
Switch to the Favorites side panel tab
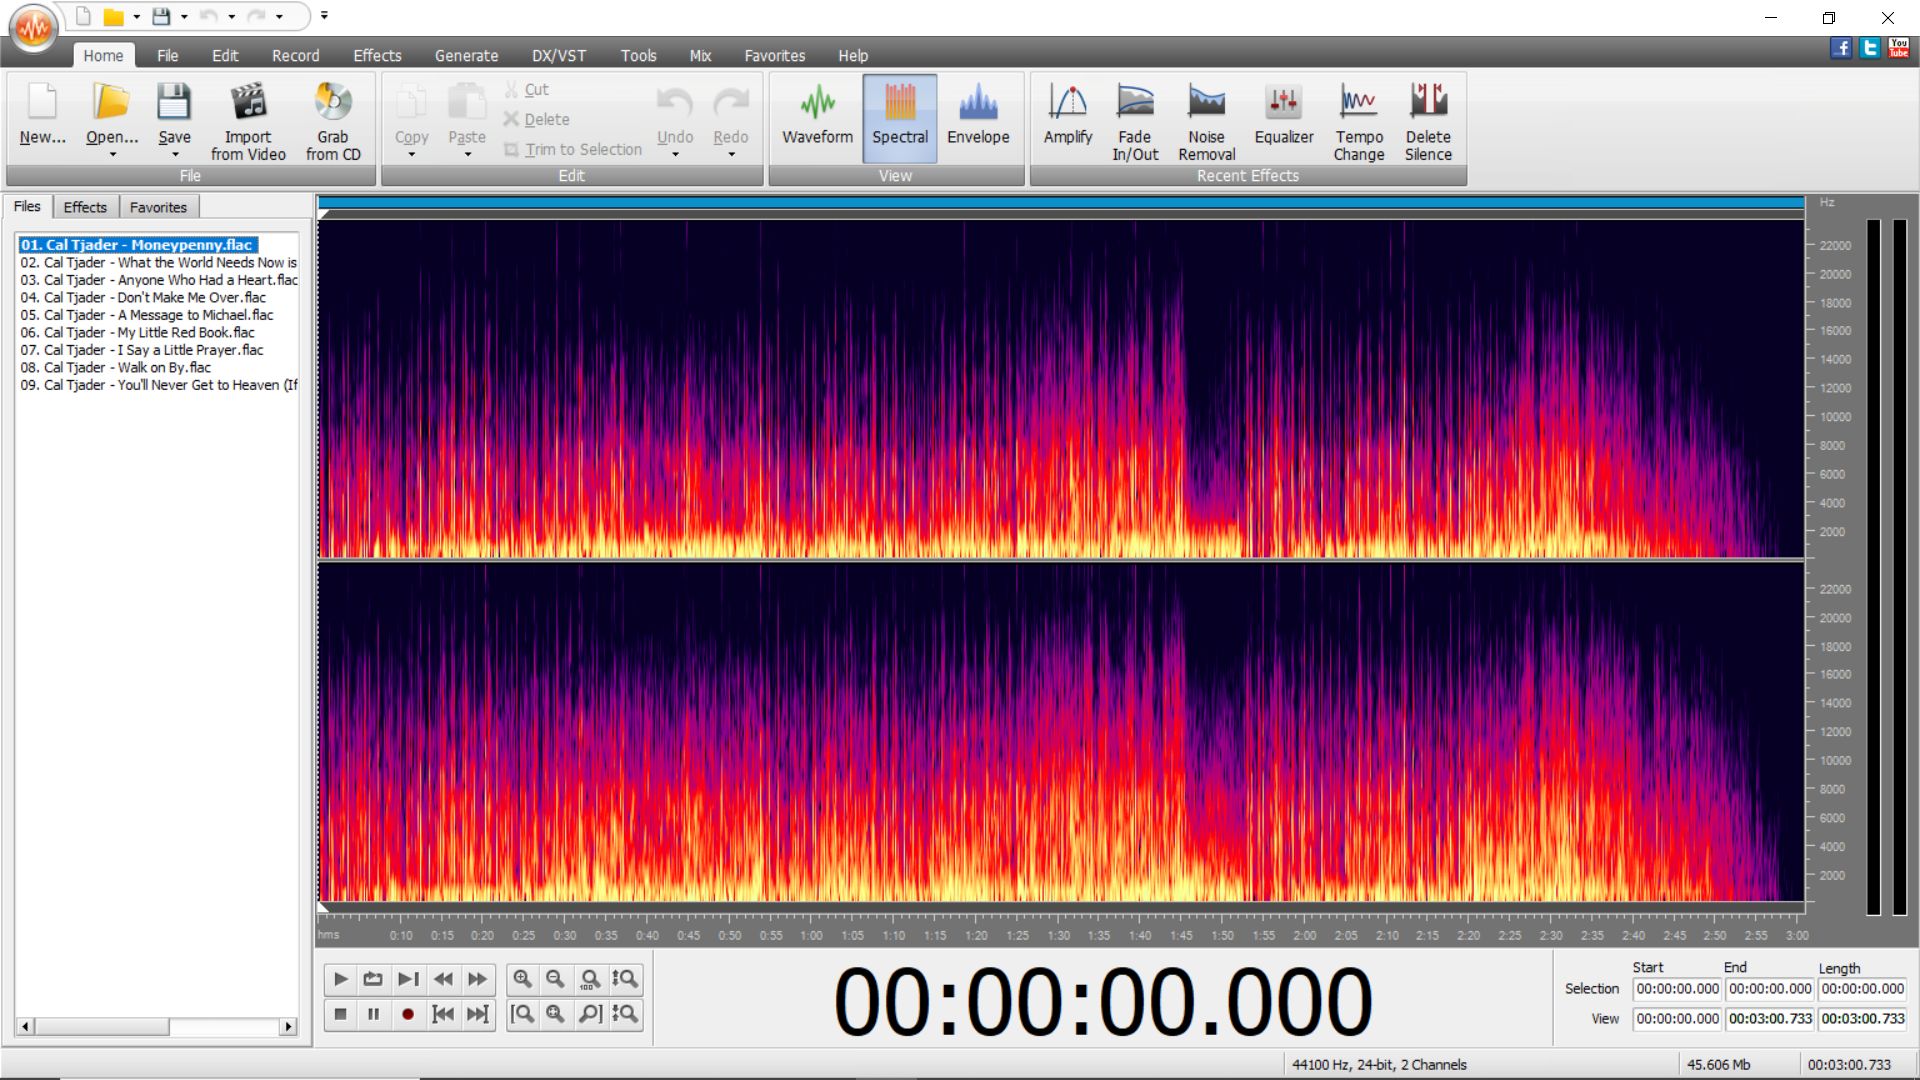click(x=158, y=207)
